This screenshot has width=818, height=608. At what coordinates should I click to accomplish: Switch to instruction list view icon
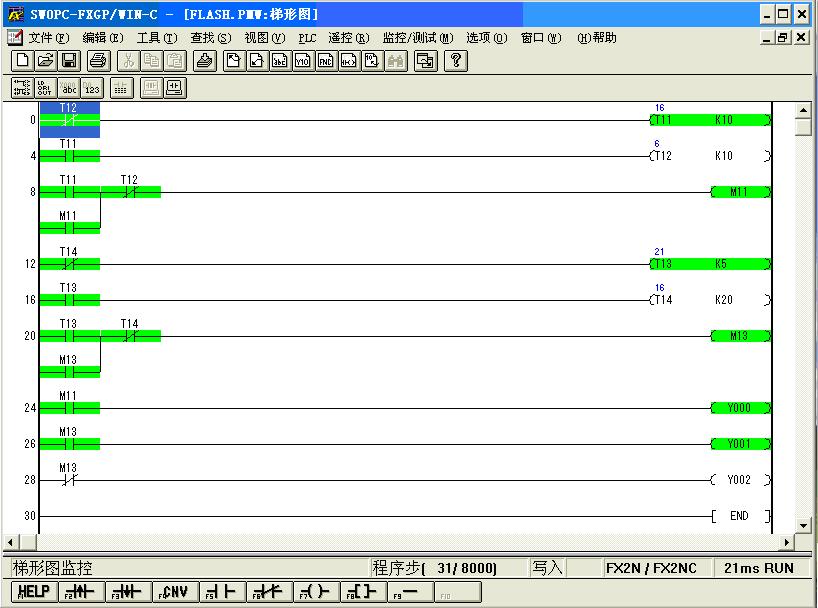[x=45, y=88]
